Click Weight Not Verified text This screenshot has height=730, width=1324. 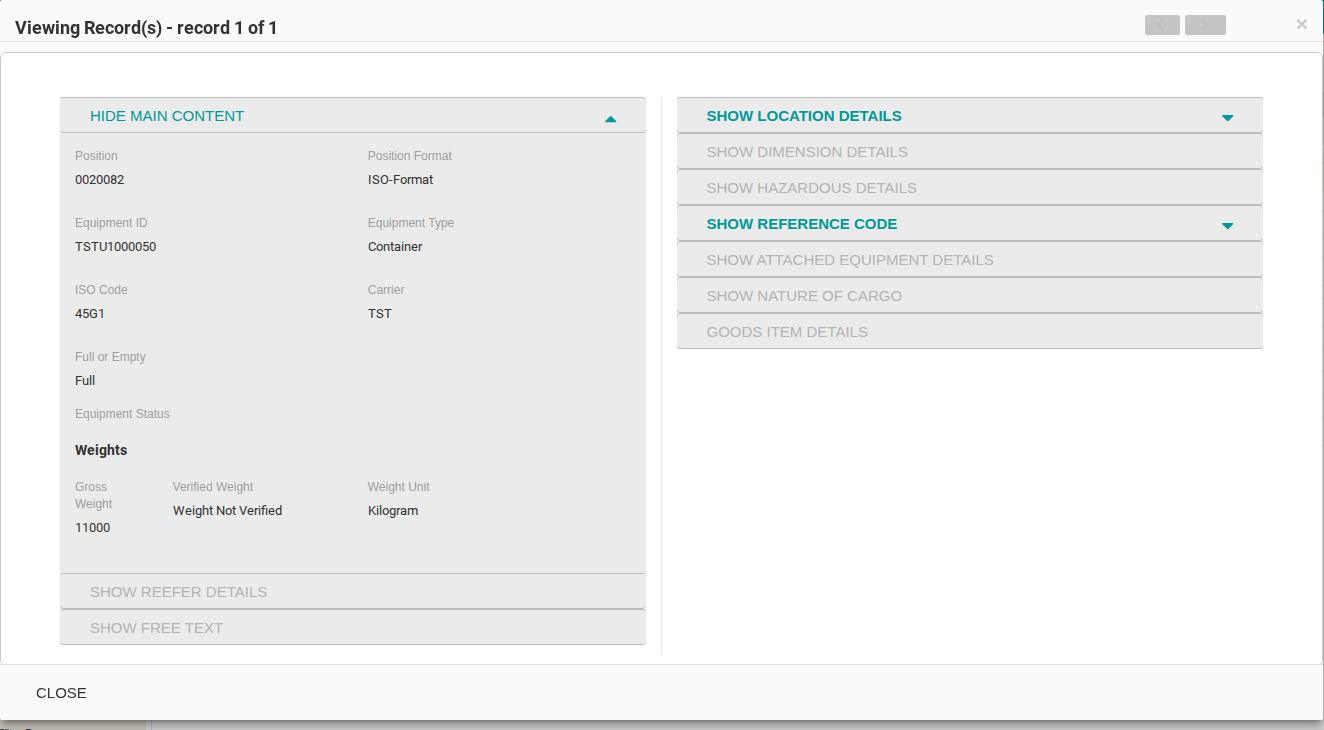(228, 511)
